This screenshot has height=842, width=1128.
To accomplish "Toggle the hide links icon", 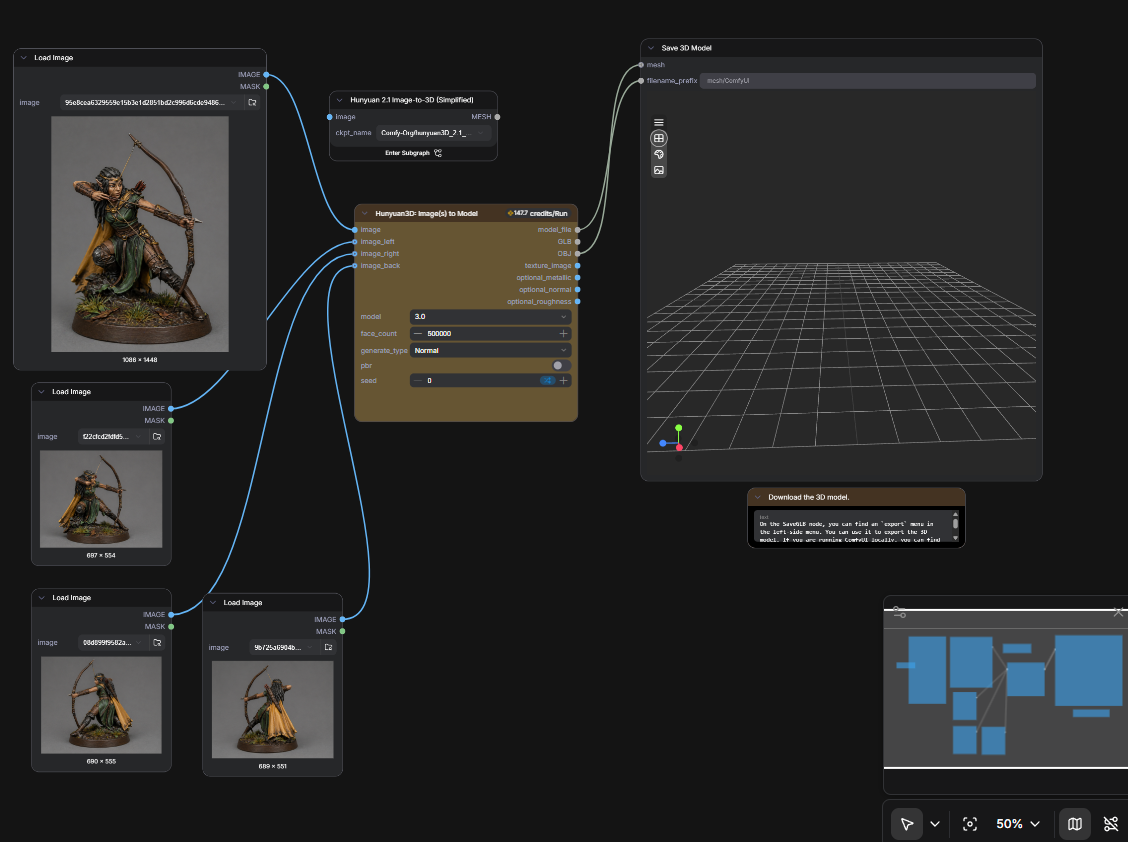I will [1111, 824].
